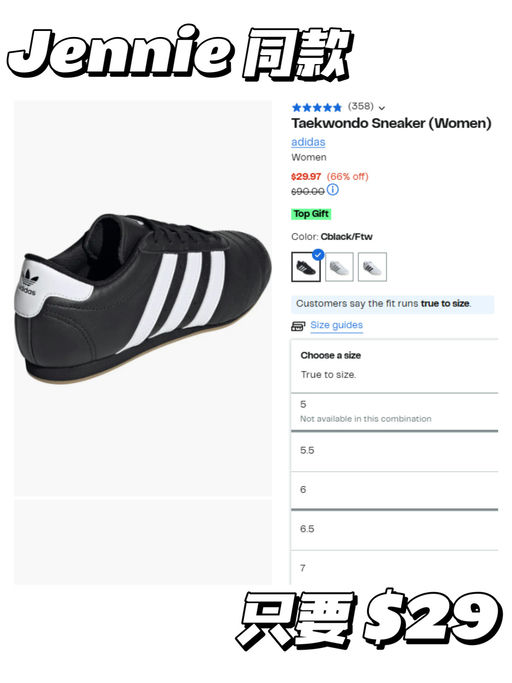
Task: Click the checkmark badge on black swatch
Action: coord(319,255)
